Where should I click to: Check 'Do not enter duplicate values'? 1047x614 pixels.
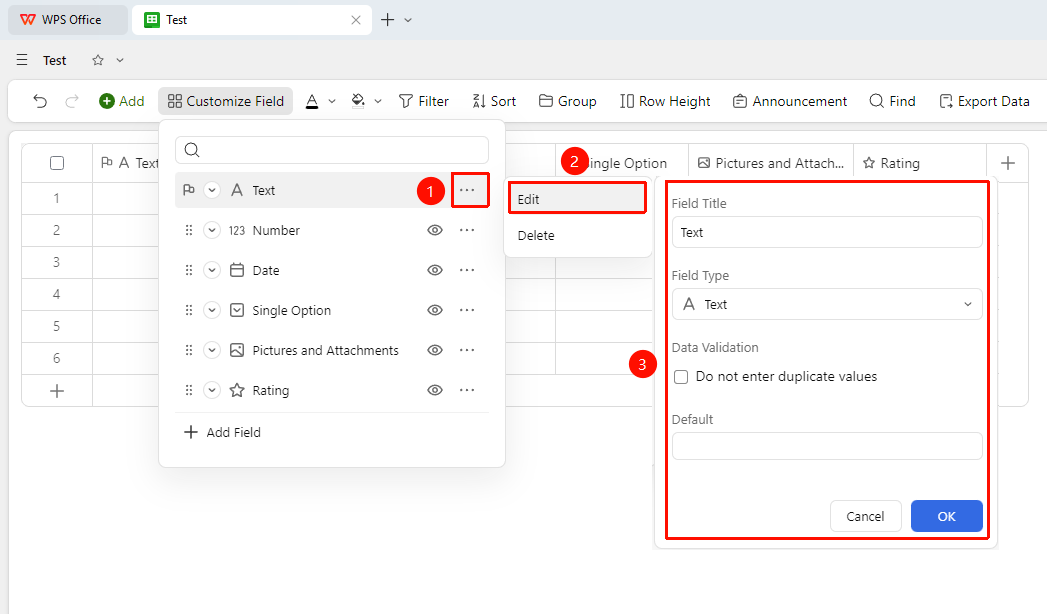coord(681,377)
